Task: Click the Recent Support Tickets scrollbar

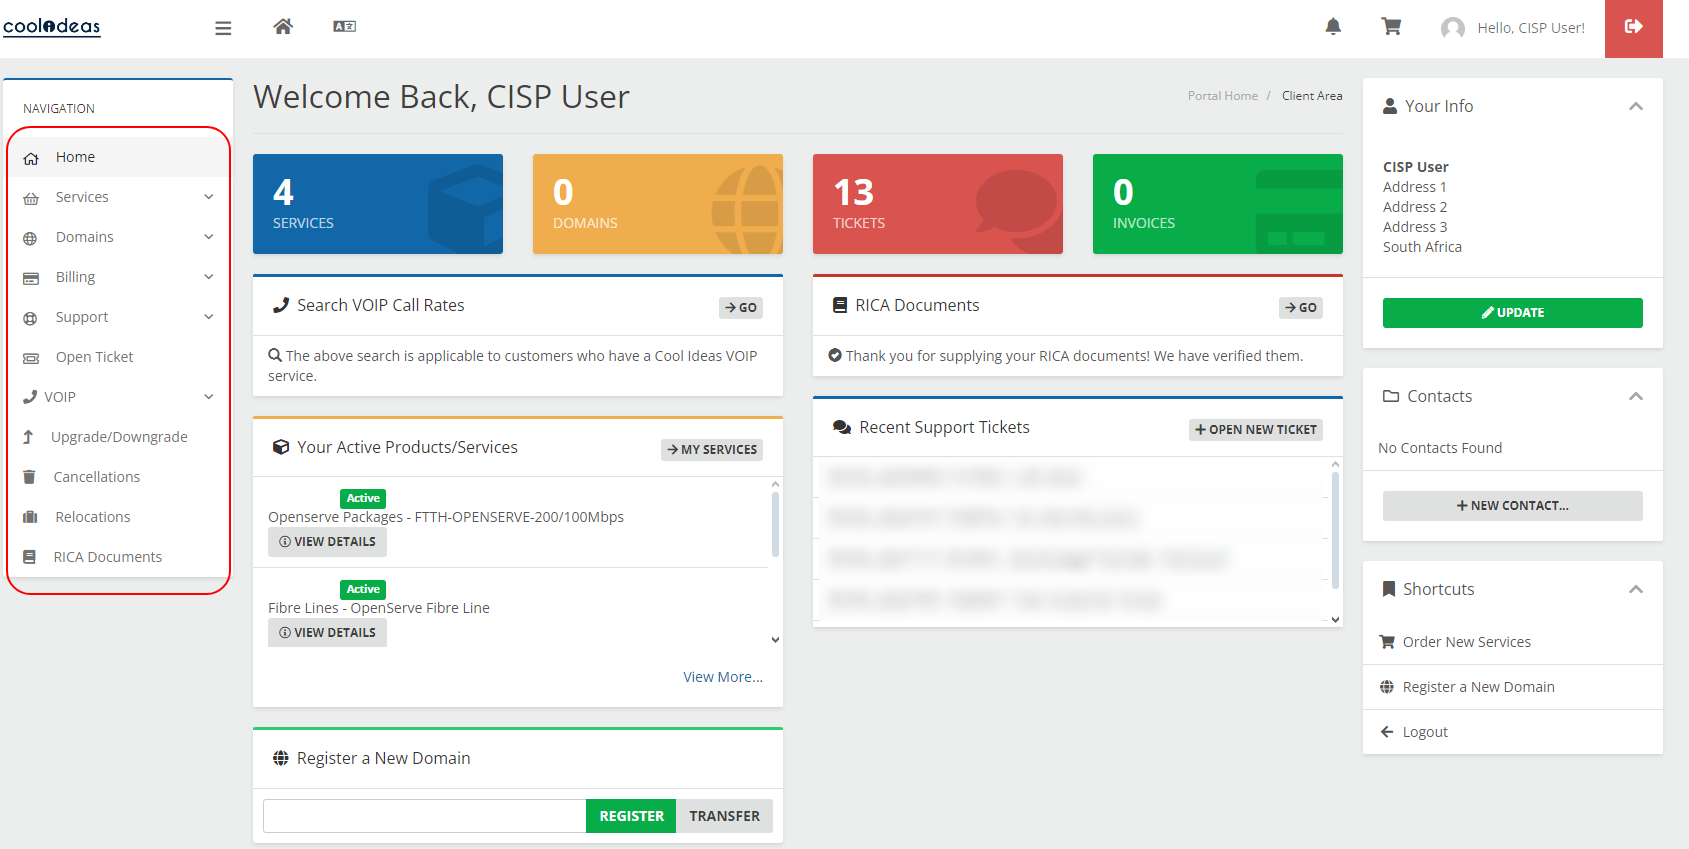Action: (x=1336, y=530)
